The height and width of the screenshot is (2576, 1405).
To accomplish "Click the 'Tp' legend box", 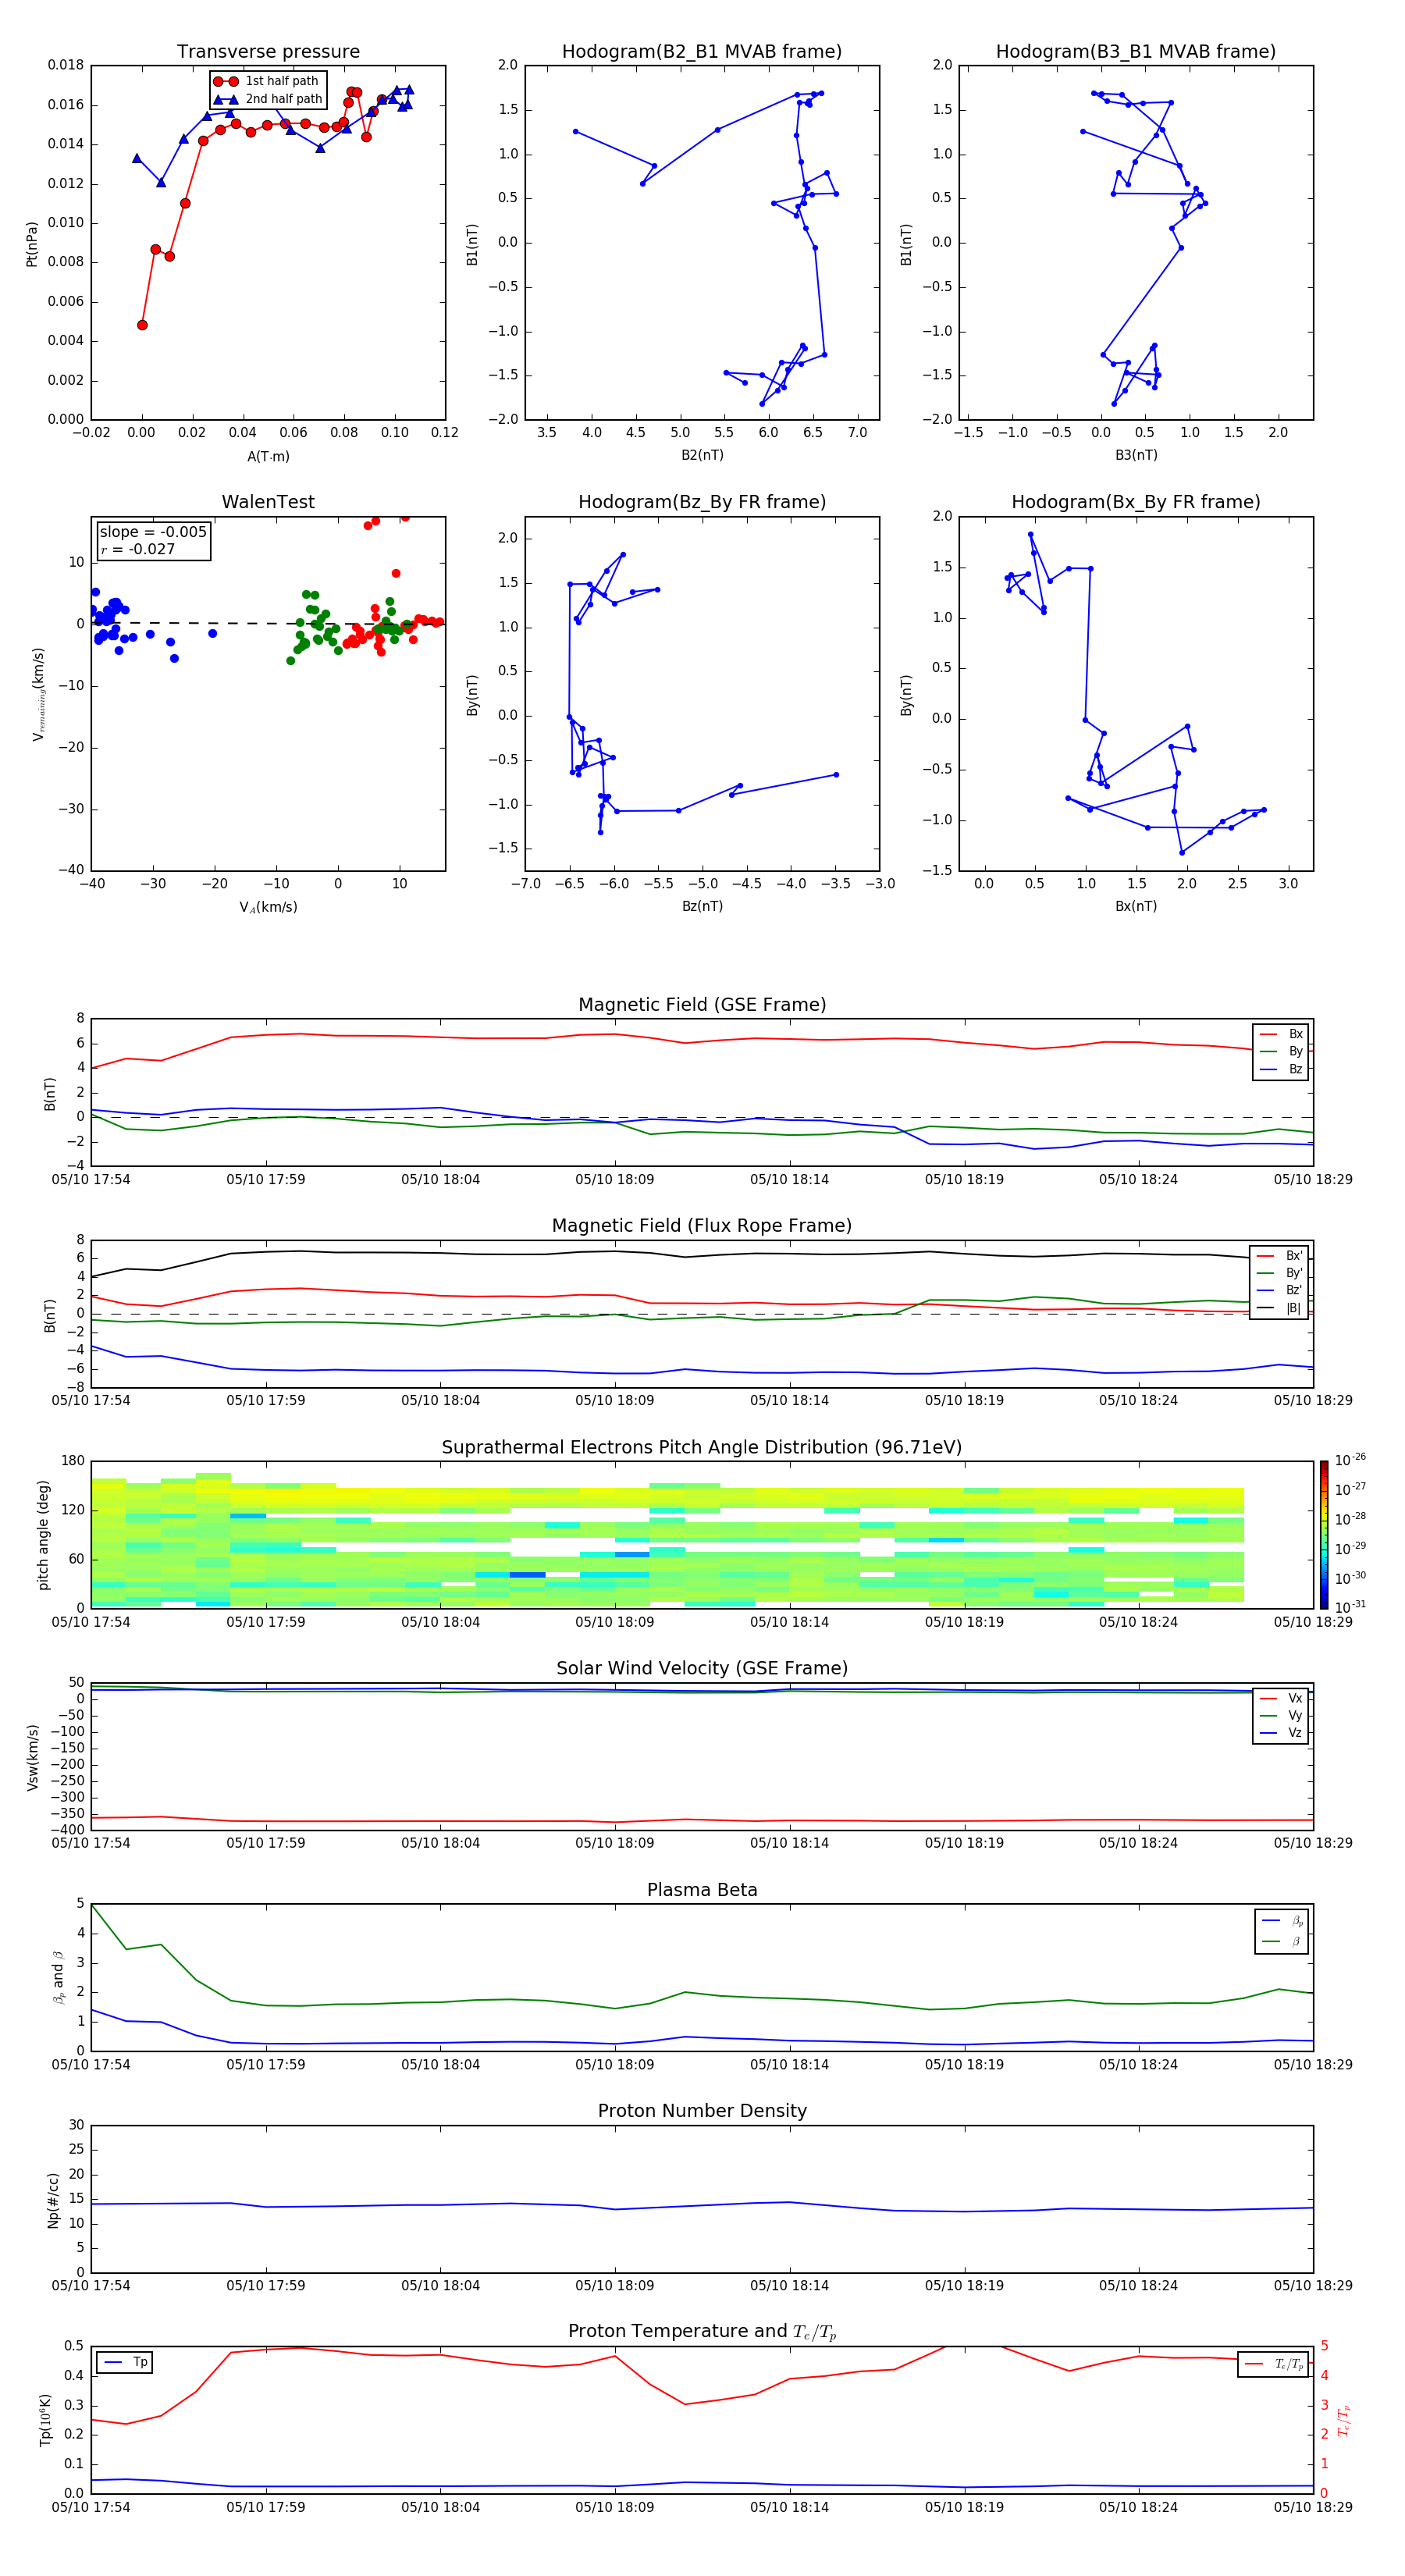I will (125, 2362).
